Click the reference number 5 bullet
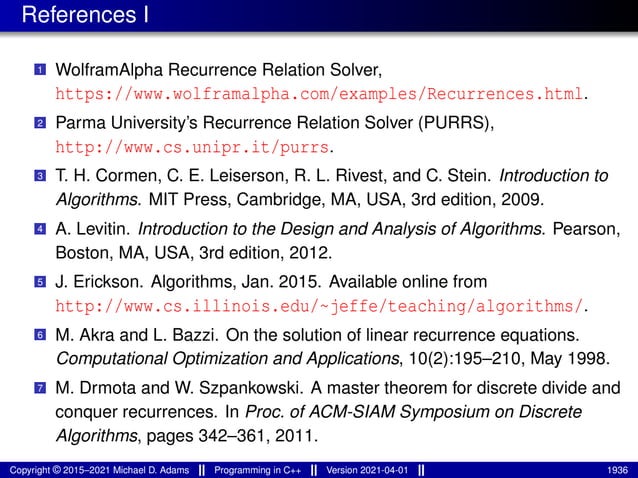This screenshot has width=638, height=478. coord(40,282)
